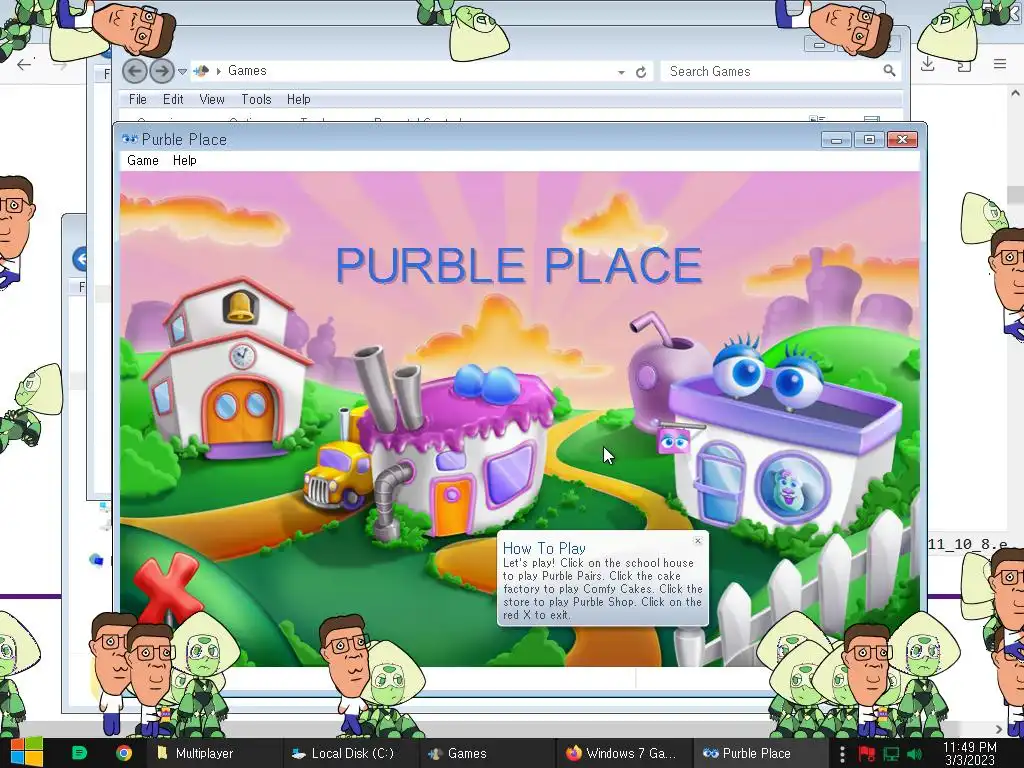Expand the address bar history dropdown
Screen dimensions: 1024x768
pyautogui.click(x=621, y=72)
